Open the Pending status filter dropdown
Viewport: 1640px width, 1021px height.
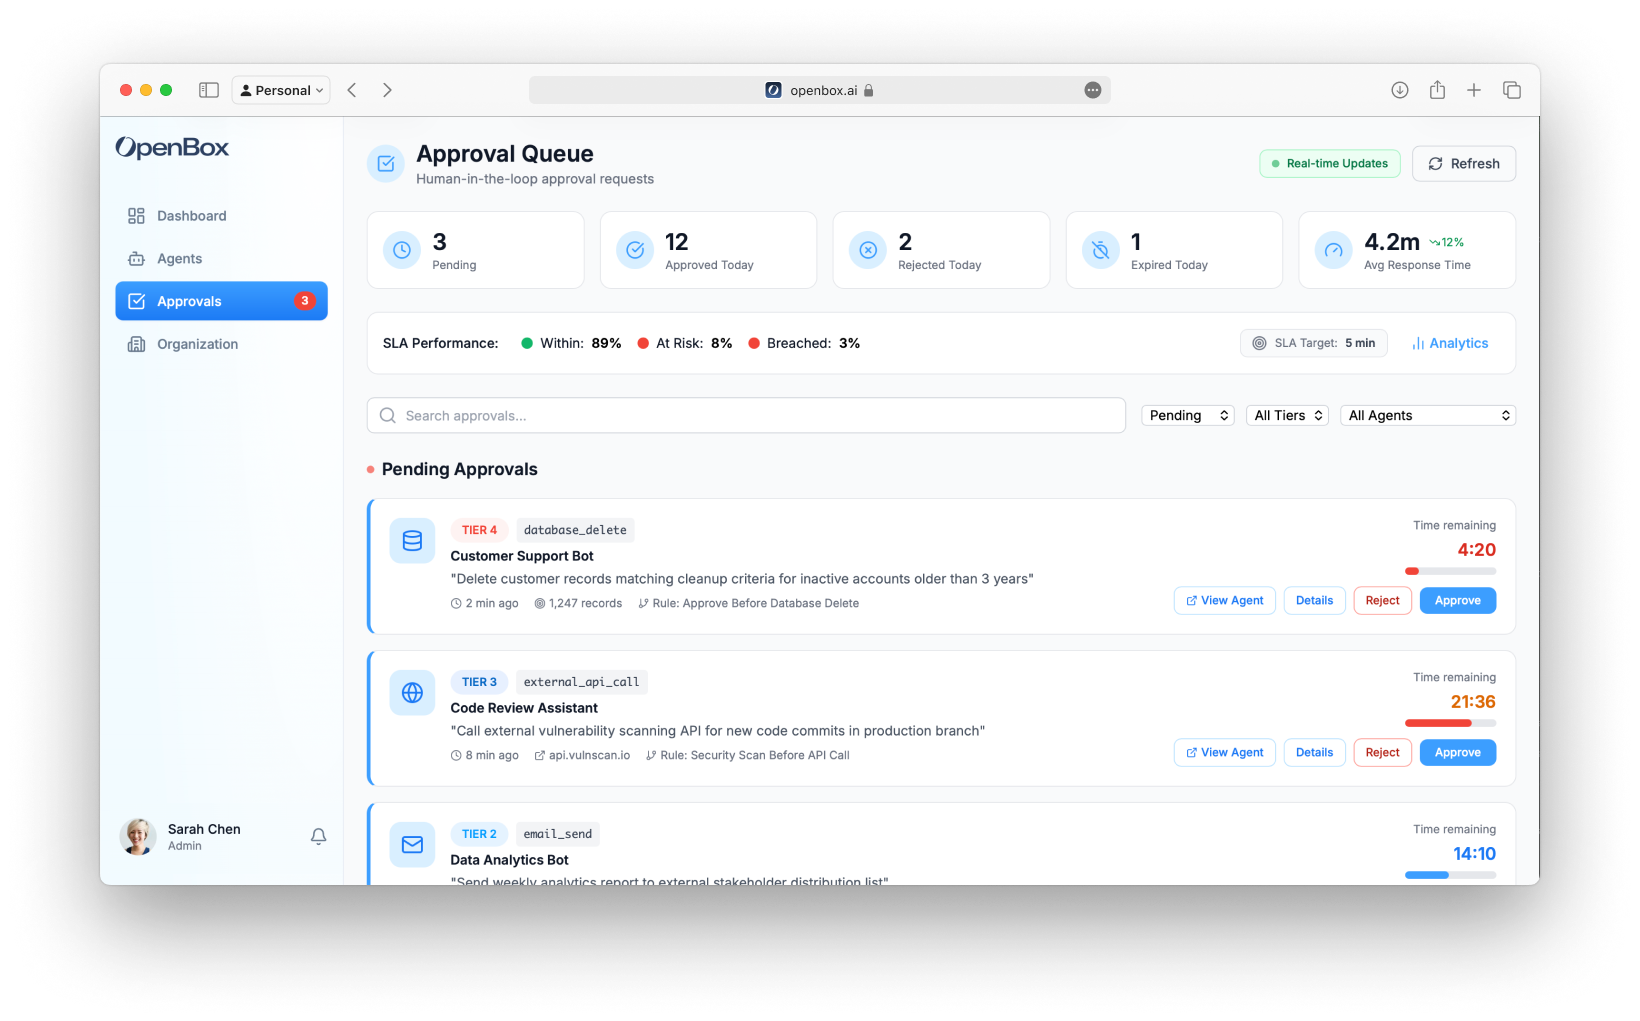(x=1188, y=416)
